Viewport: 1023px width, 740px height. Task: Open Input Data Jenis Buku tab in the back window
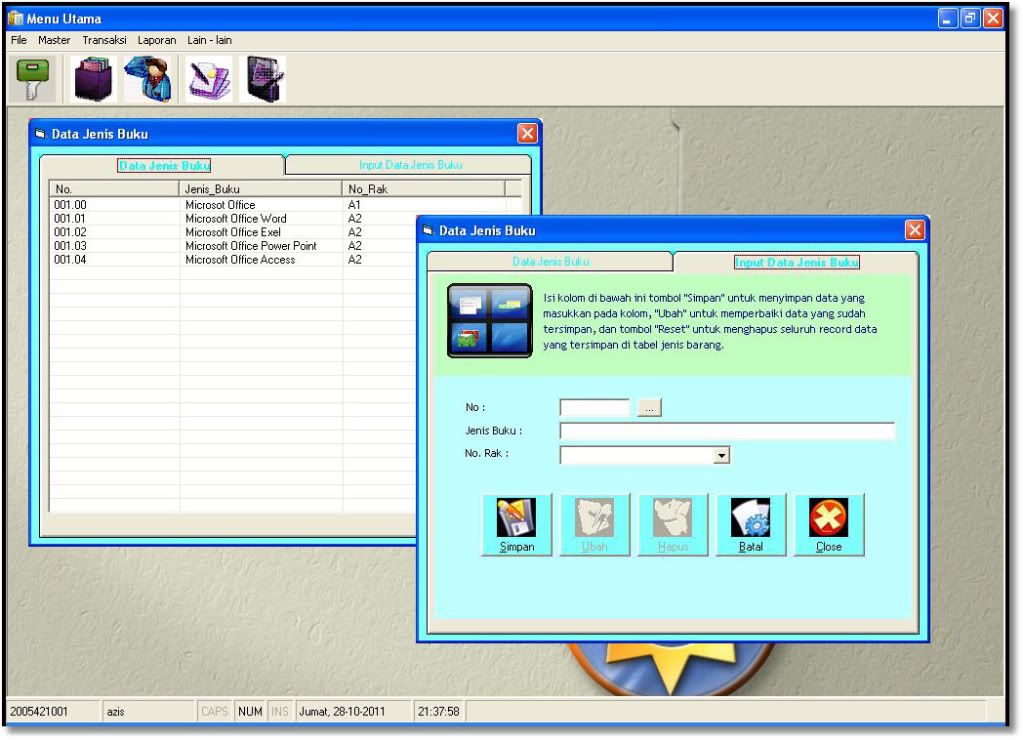tap(410, 165)
